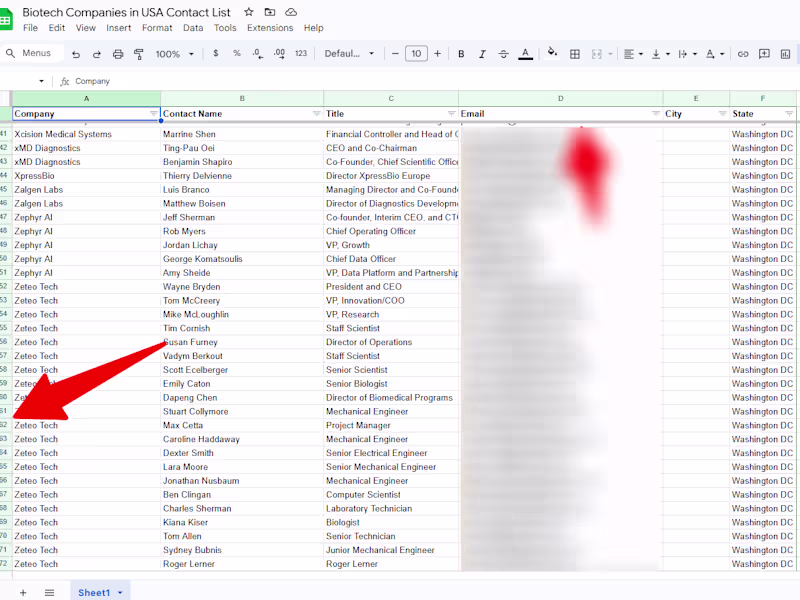Select the Format as currency icon
Screen dimensions: 800x600
point(215,53)
